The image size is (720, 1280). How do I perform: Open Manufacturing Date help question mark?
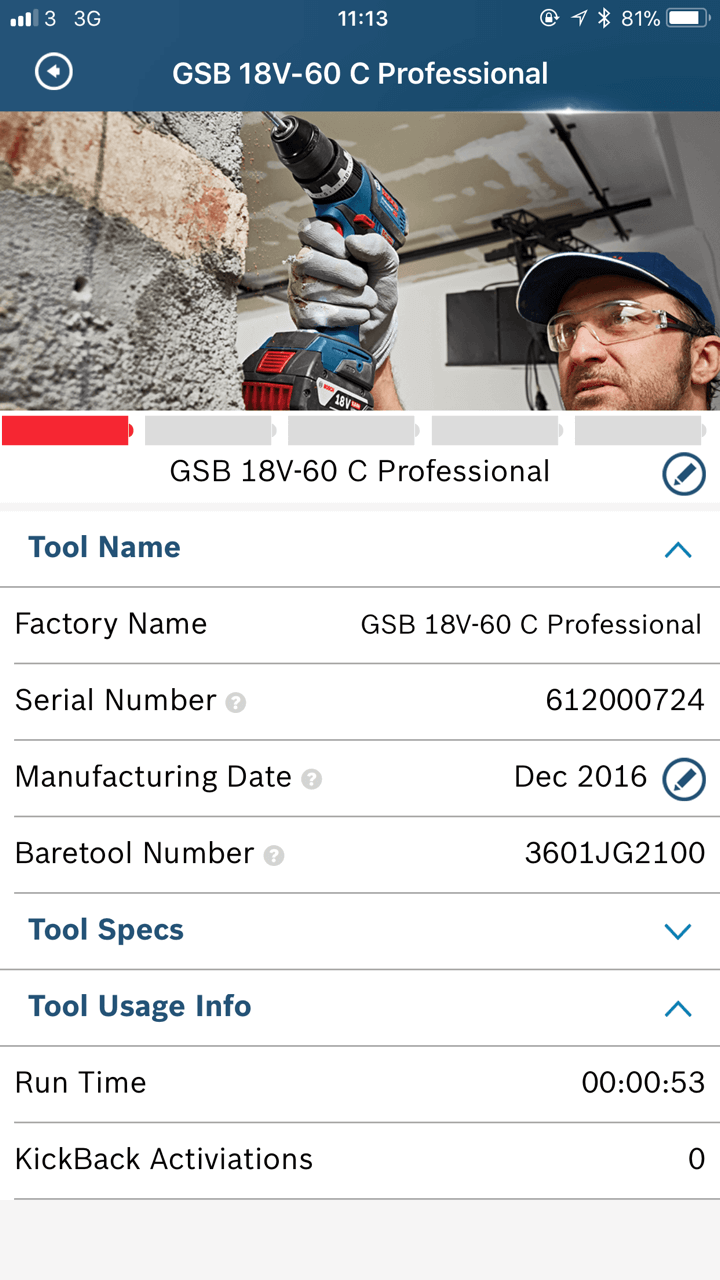tap(312, 779)
